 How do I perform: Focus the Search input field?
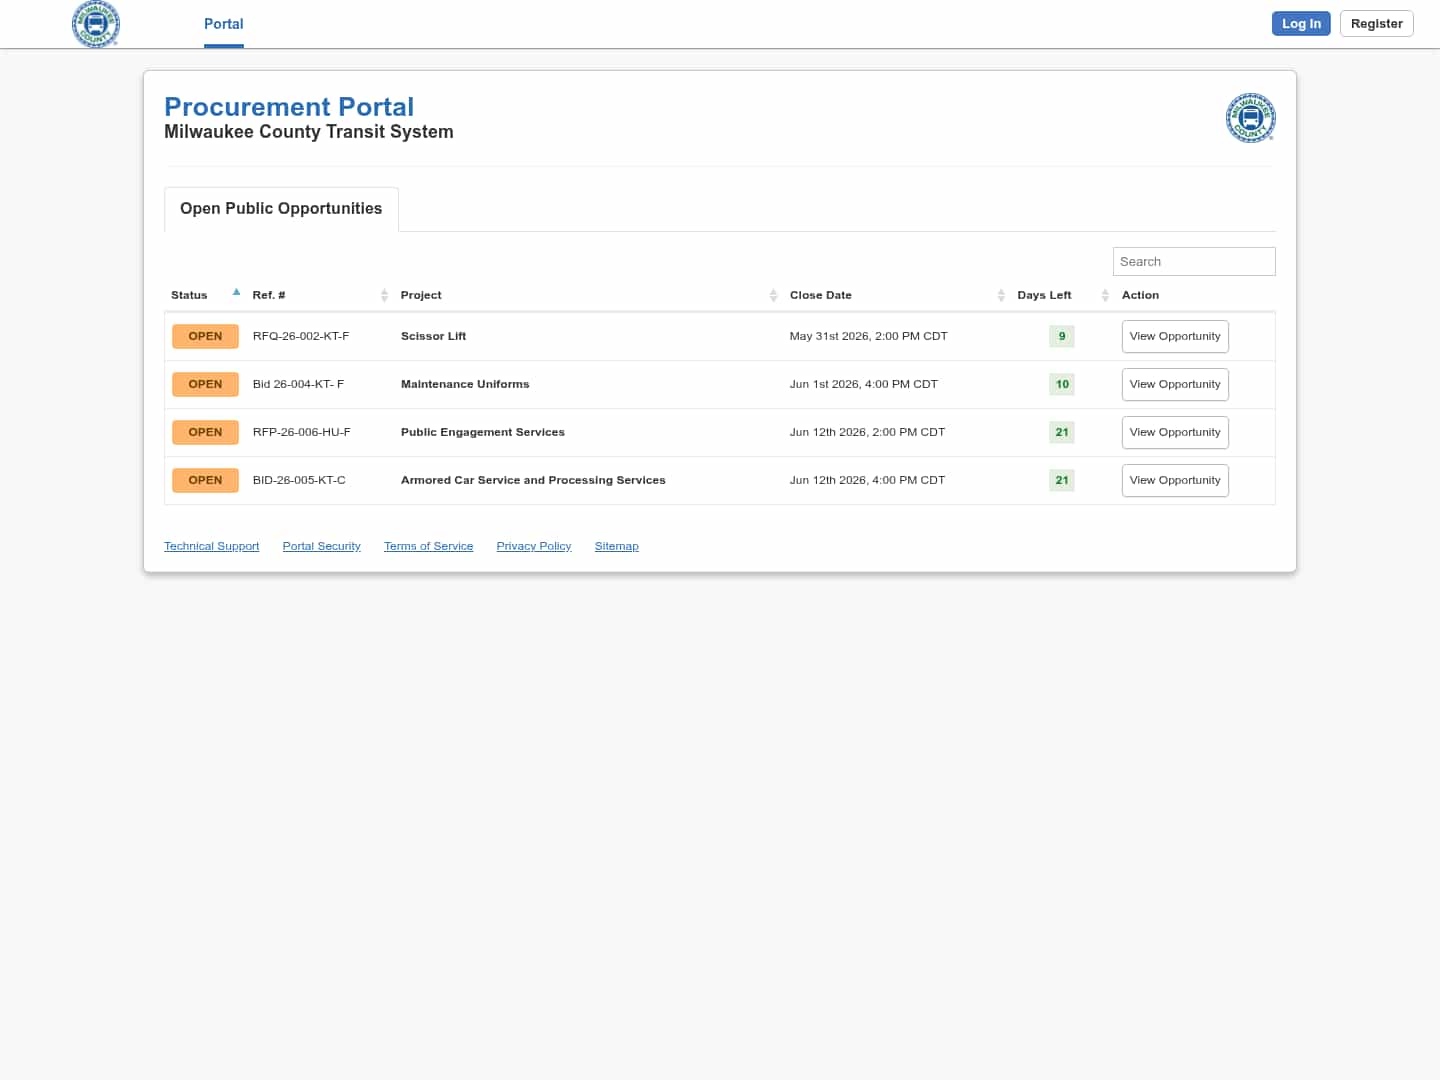(1194, 261)
